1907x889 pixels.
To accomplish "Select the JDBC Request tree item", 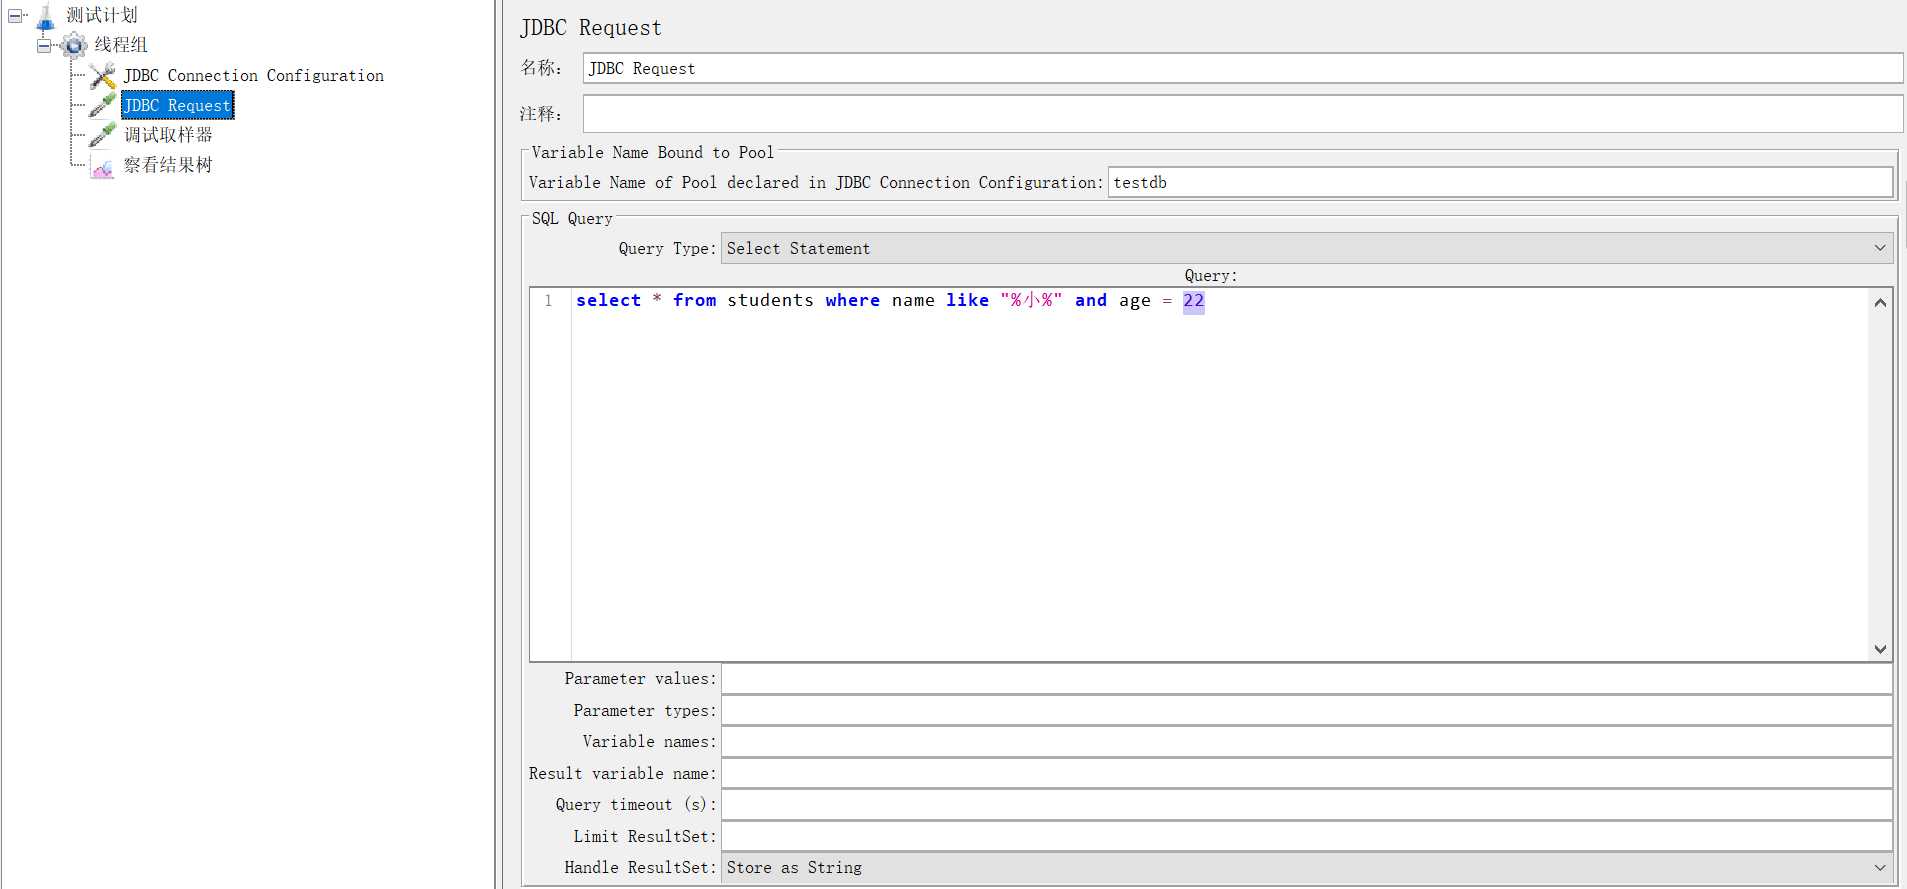I will coord(177,105).
